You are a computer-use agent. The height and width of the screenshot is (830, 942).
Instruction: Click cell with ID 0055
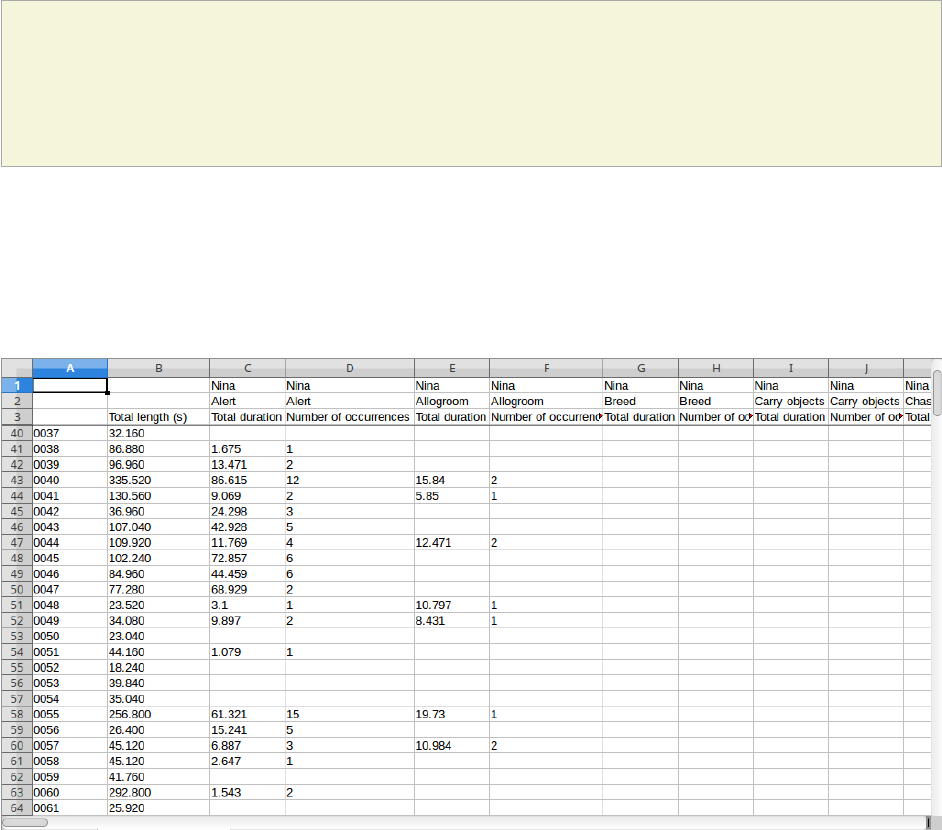[x=70, y=714]
